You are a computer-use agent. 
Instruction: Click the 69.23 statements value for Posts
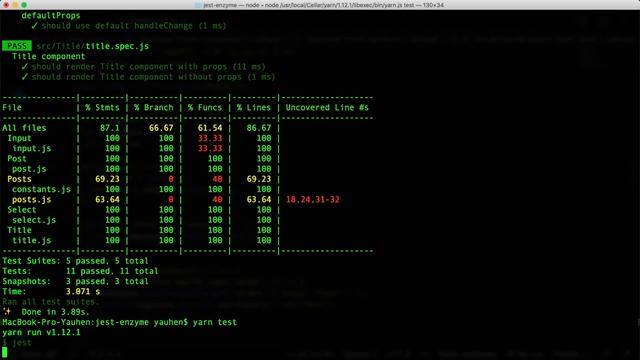click(107, 179)
